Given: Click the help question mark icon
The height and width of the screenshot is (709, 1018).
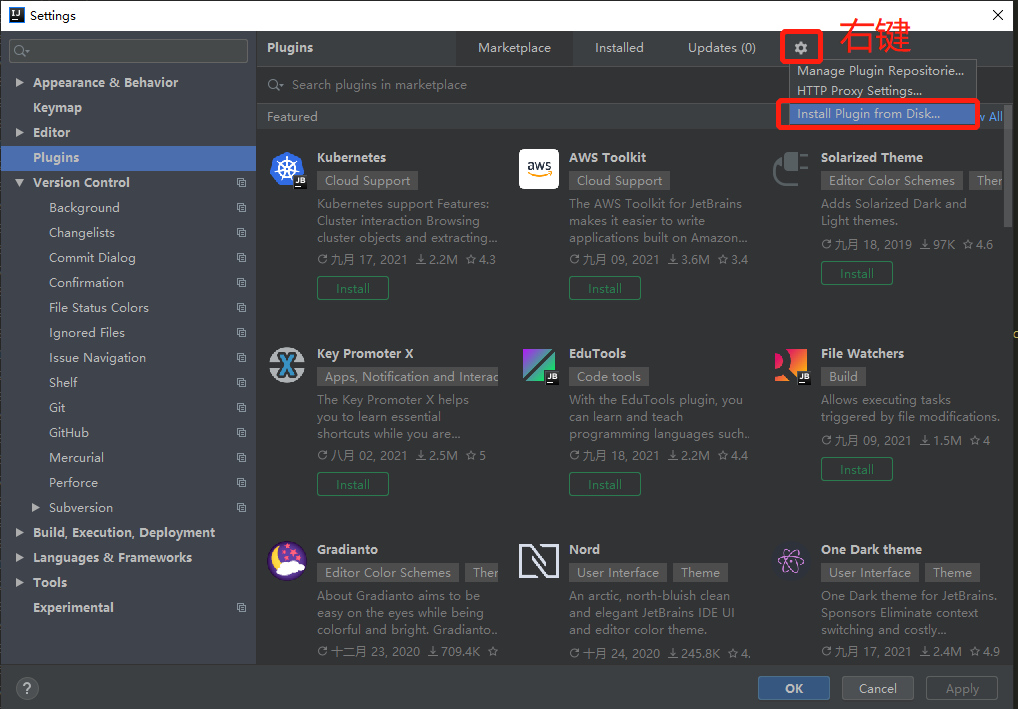Looking at the screenshot, I should 27,688.
